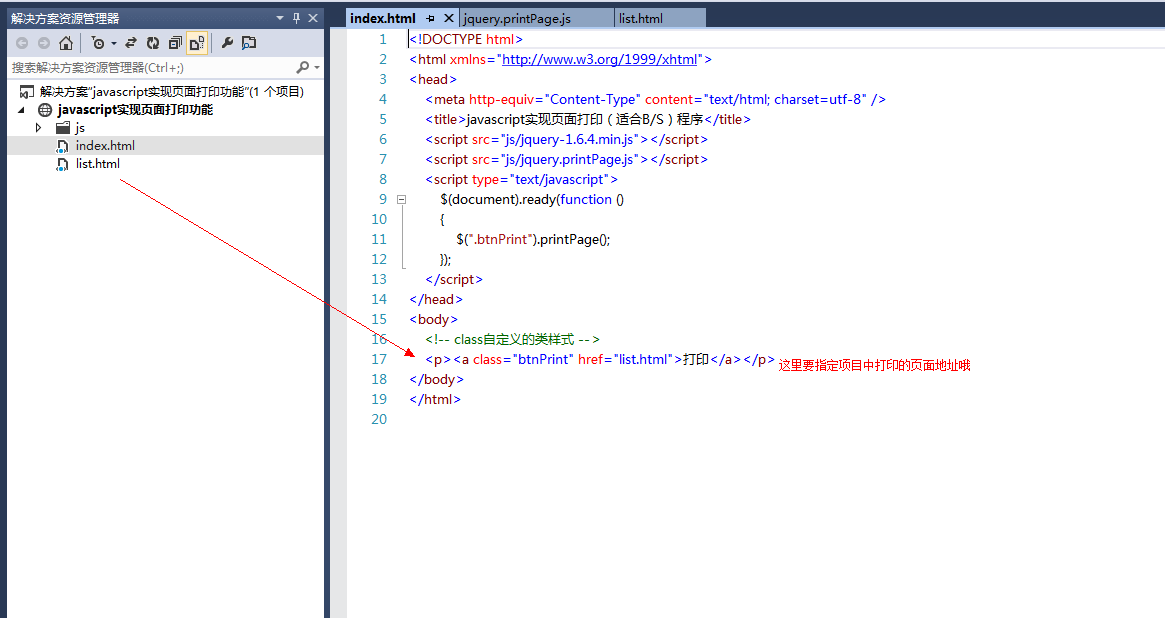Screen dimensions: 1165x618
Task: Click line number 1 in the gutter
Action: (383, 39)
